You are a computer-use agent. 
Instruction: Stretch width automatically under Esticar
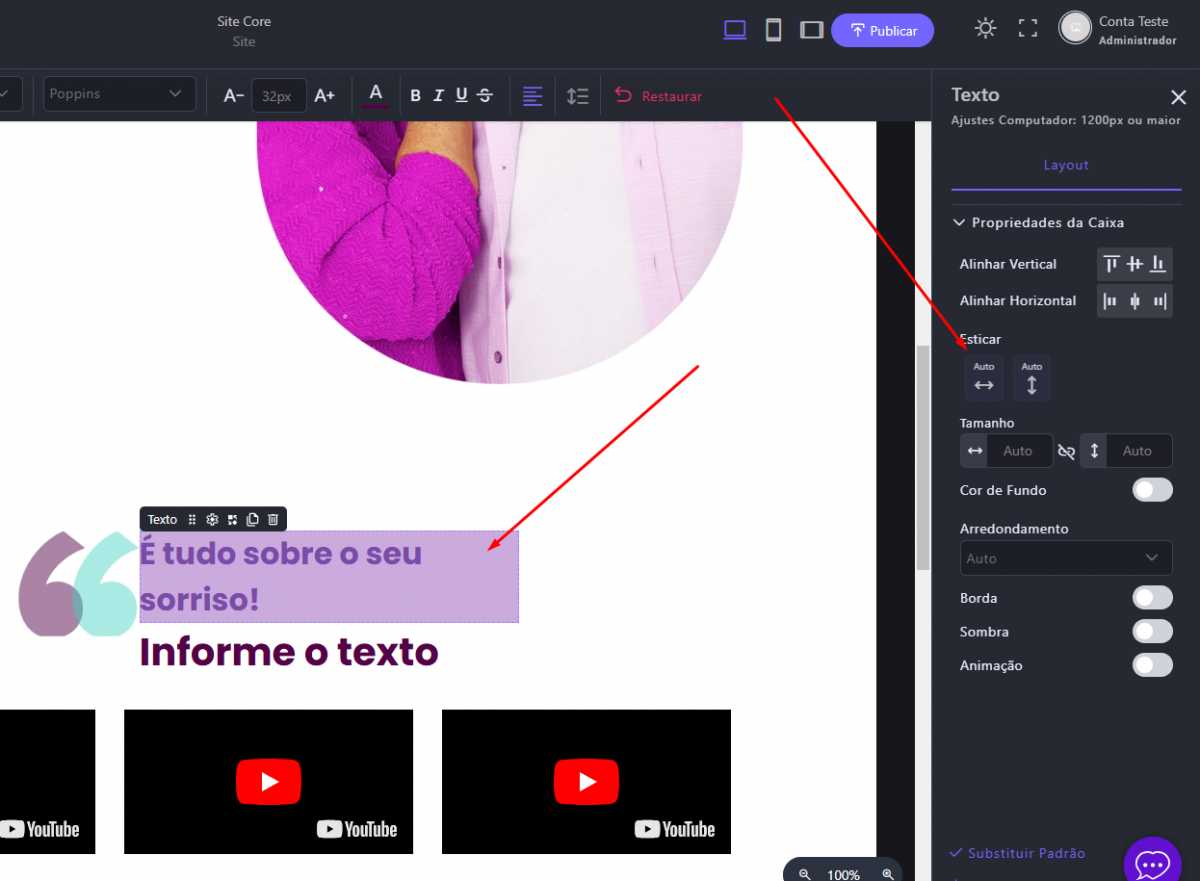984,379
